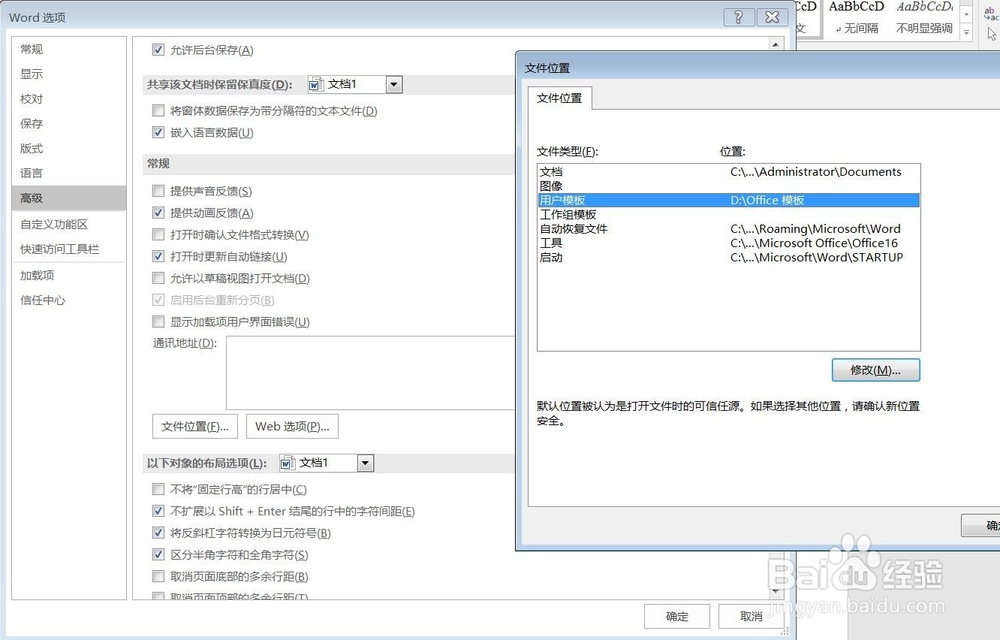The width and height of the screenshot is (1000, 640).
Task: Disable the 允许后台保存 checkbox
Action: click(158, 49)
